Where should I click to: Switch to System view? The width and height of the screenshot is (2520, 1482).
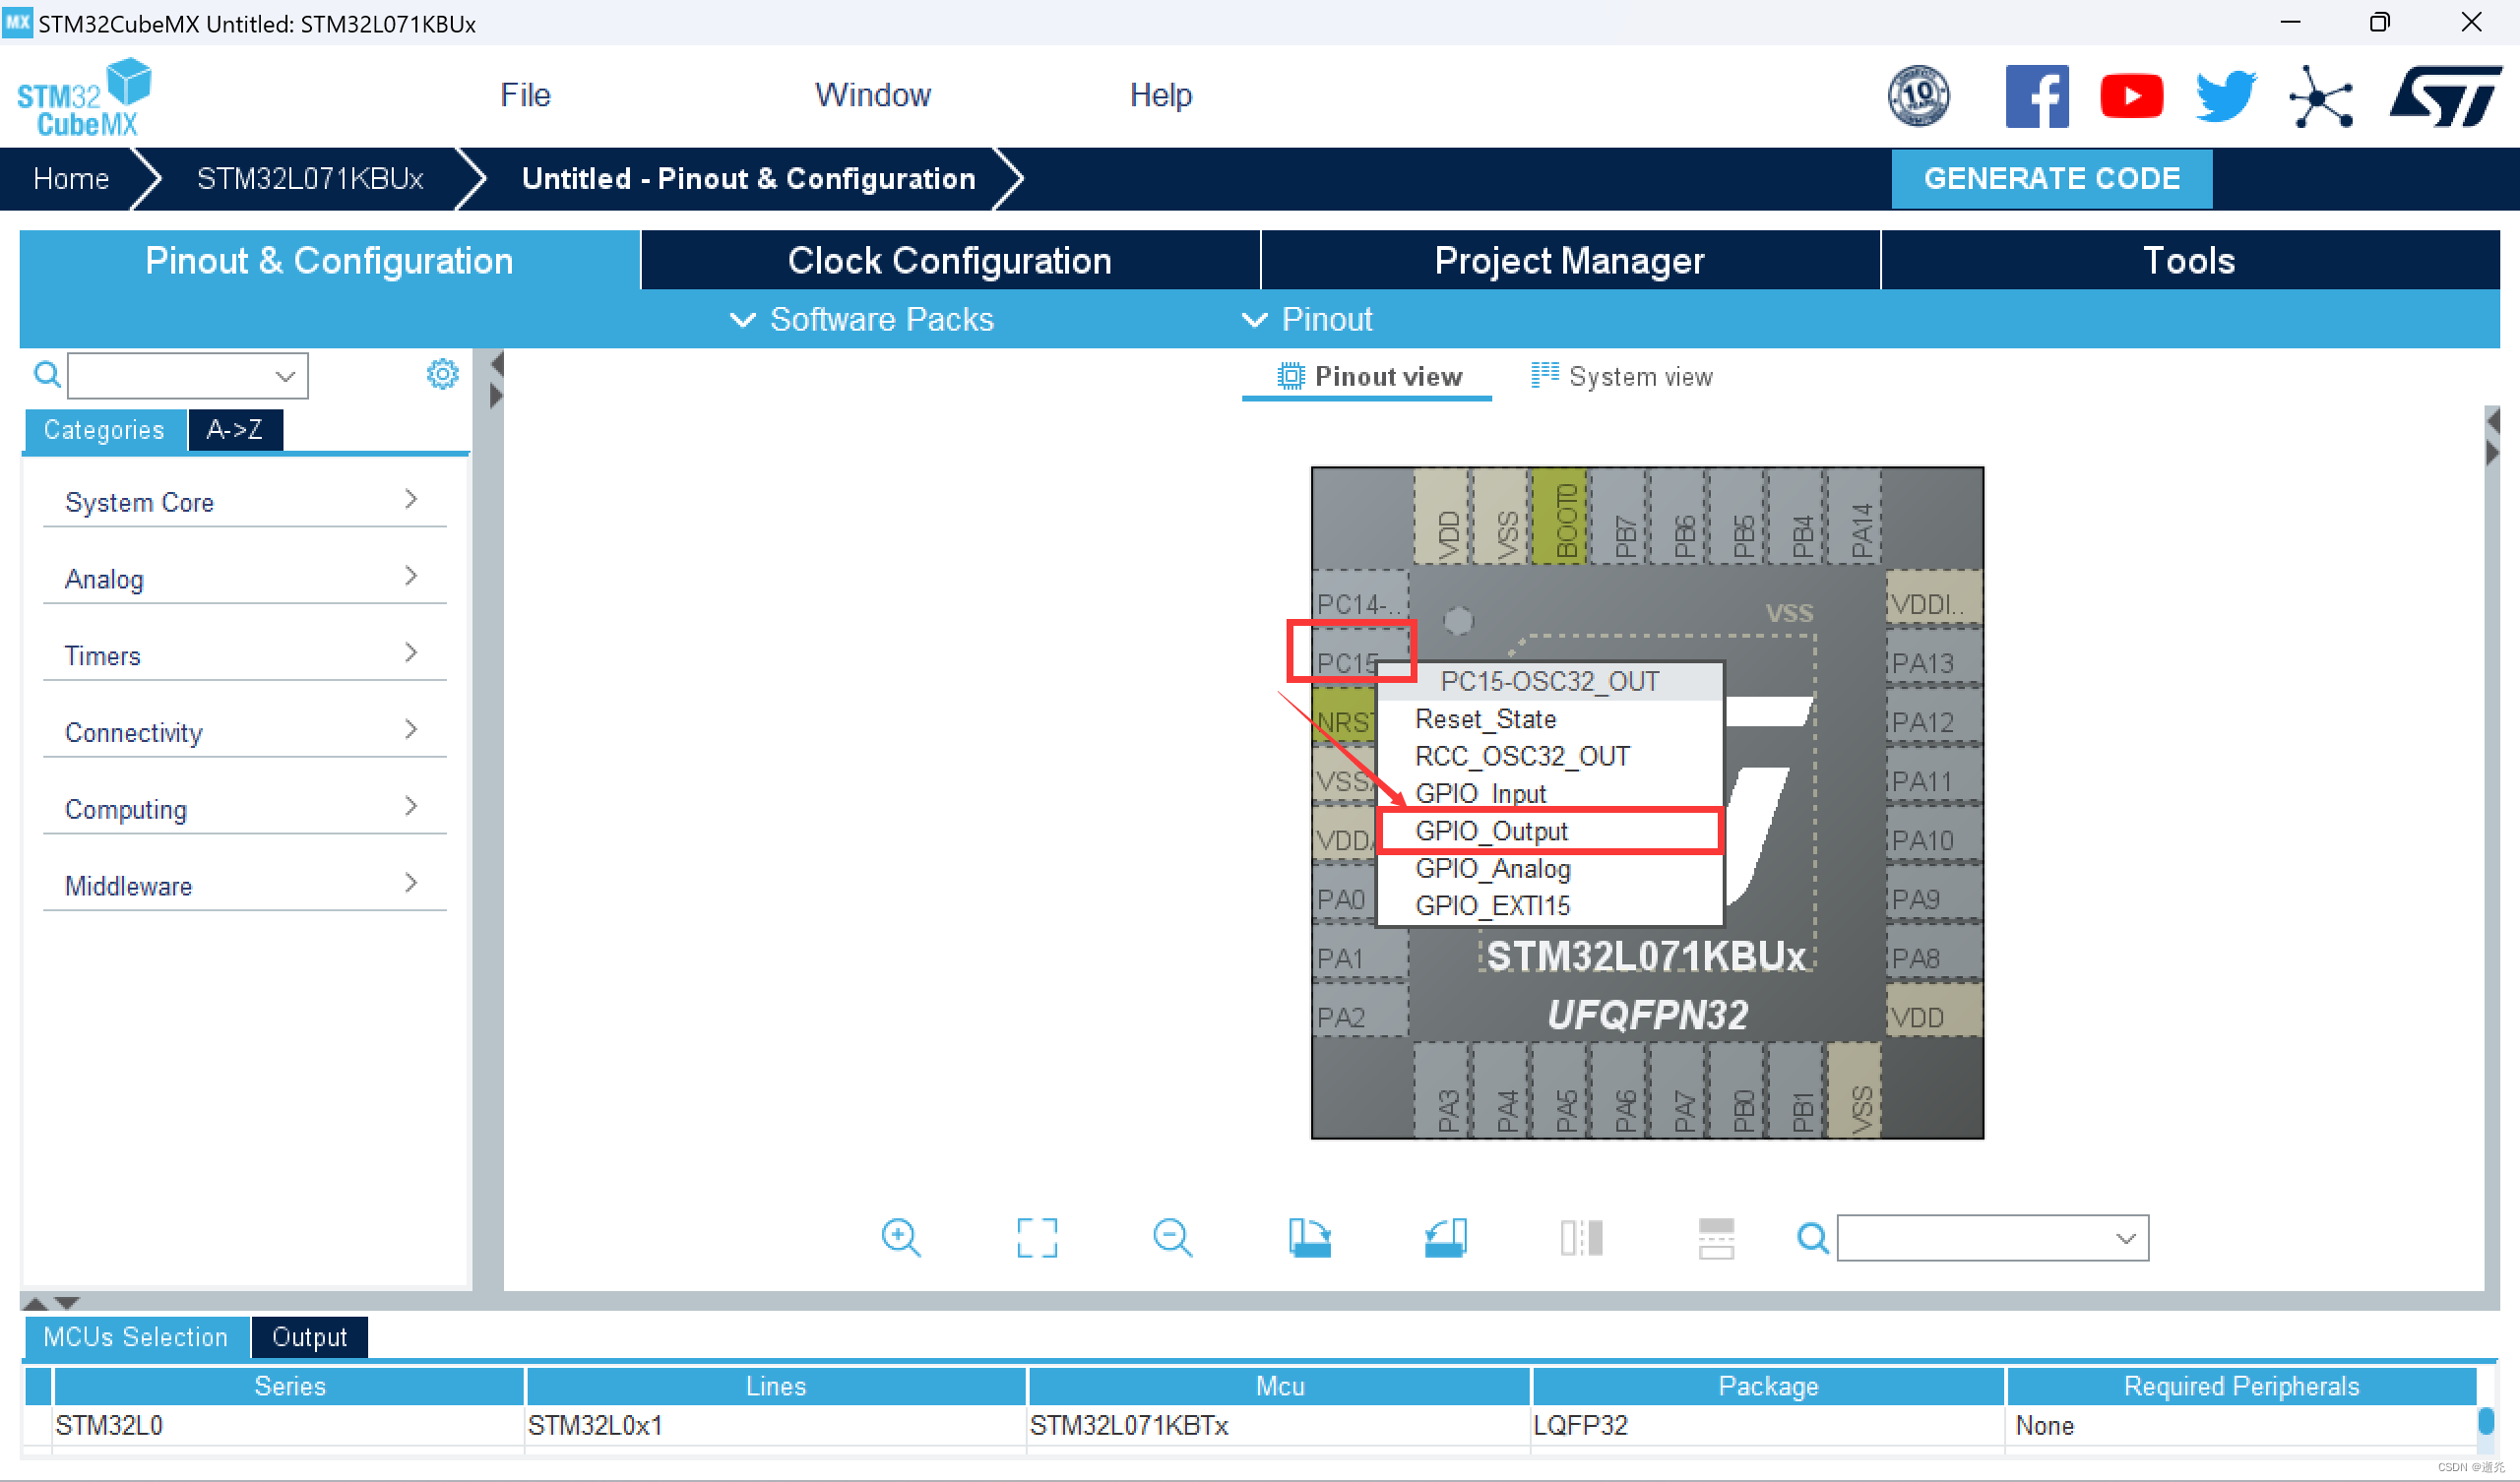(1622, 376)
